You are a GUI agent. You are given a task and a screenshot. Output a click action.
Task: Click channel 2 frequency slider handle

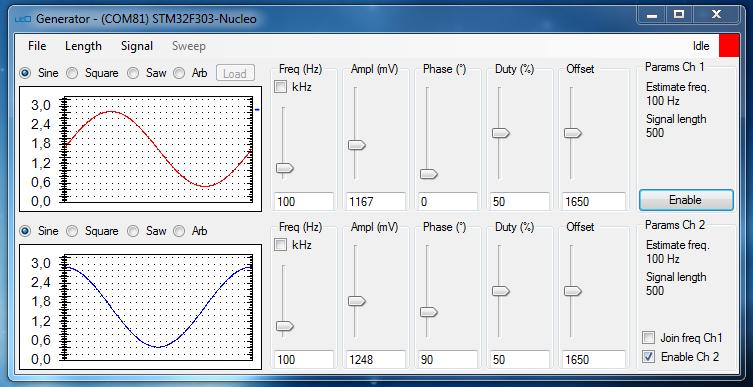[x=284, y=327]
